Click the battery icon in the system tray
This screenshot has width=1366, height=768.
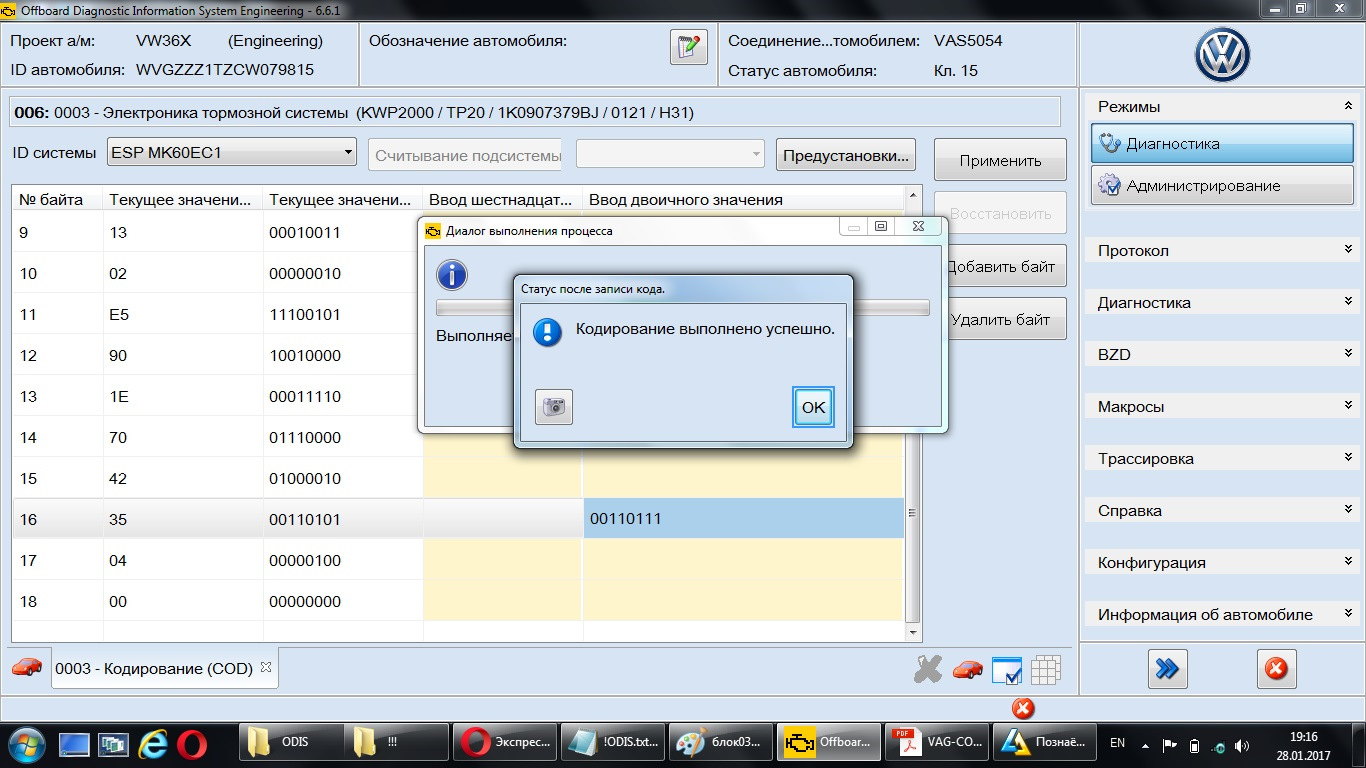point(1194,745)
